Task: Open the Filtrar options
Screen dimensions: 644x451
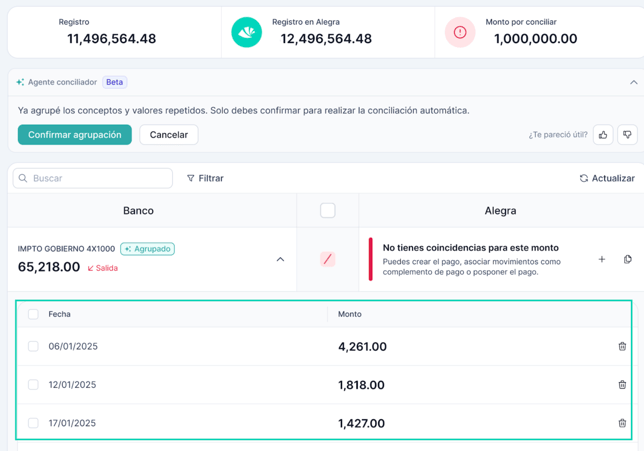Action: click(205, 178)
